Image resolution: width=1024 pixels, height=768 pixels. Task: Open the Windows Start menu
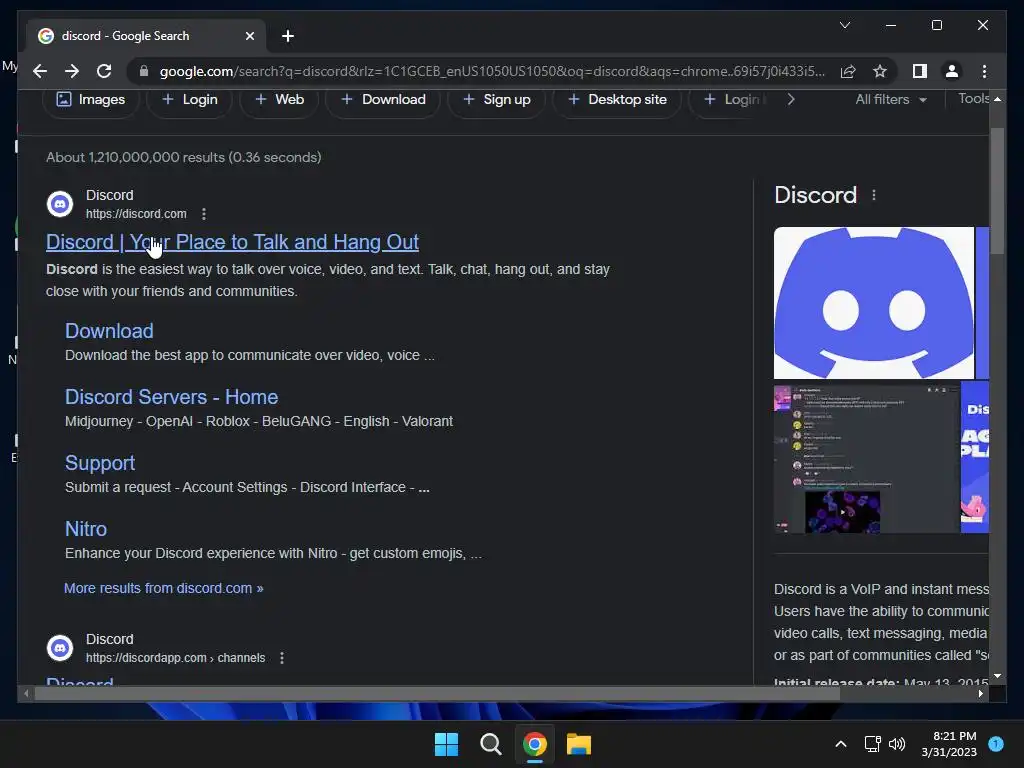coord(447,744)
